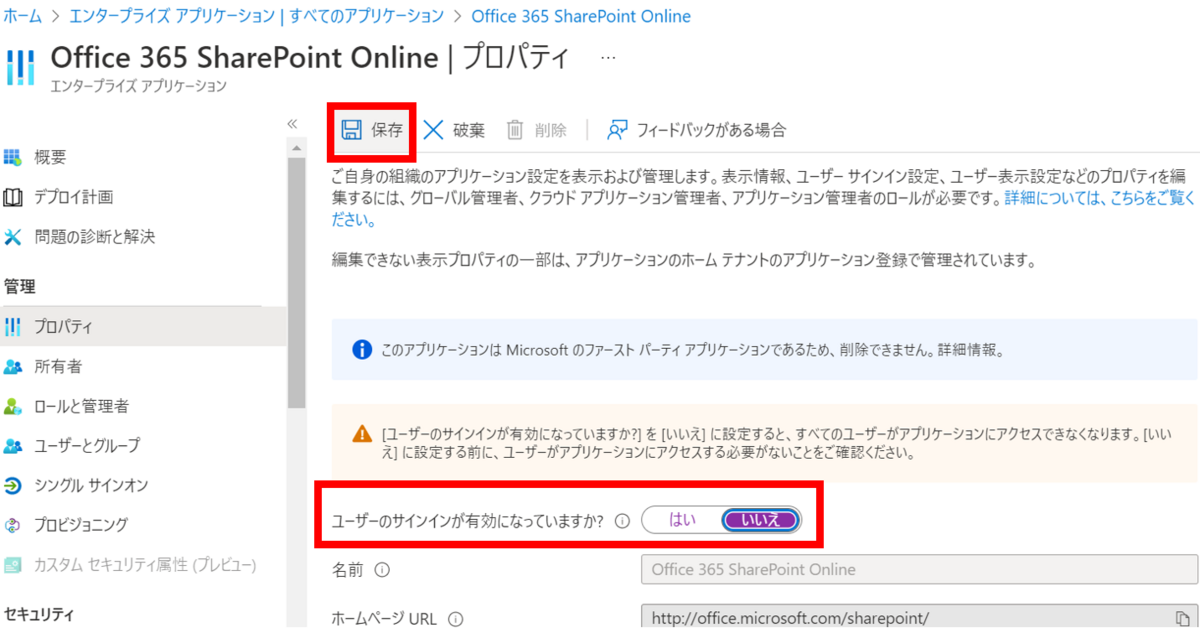Select the 管理 section heading
This screenshot has width=1200, height=633.
click(x=20, y=287)
